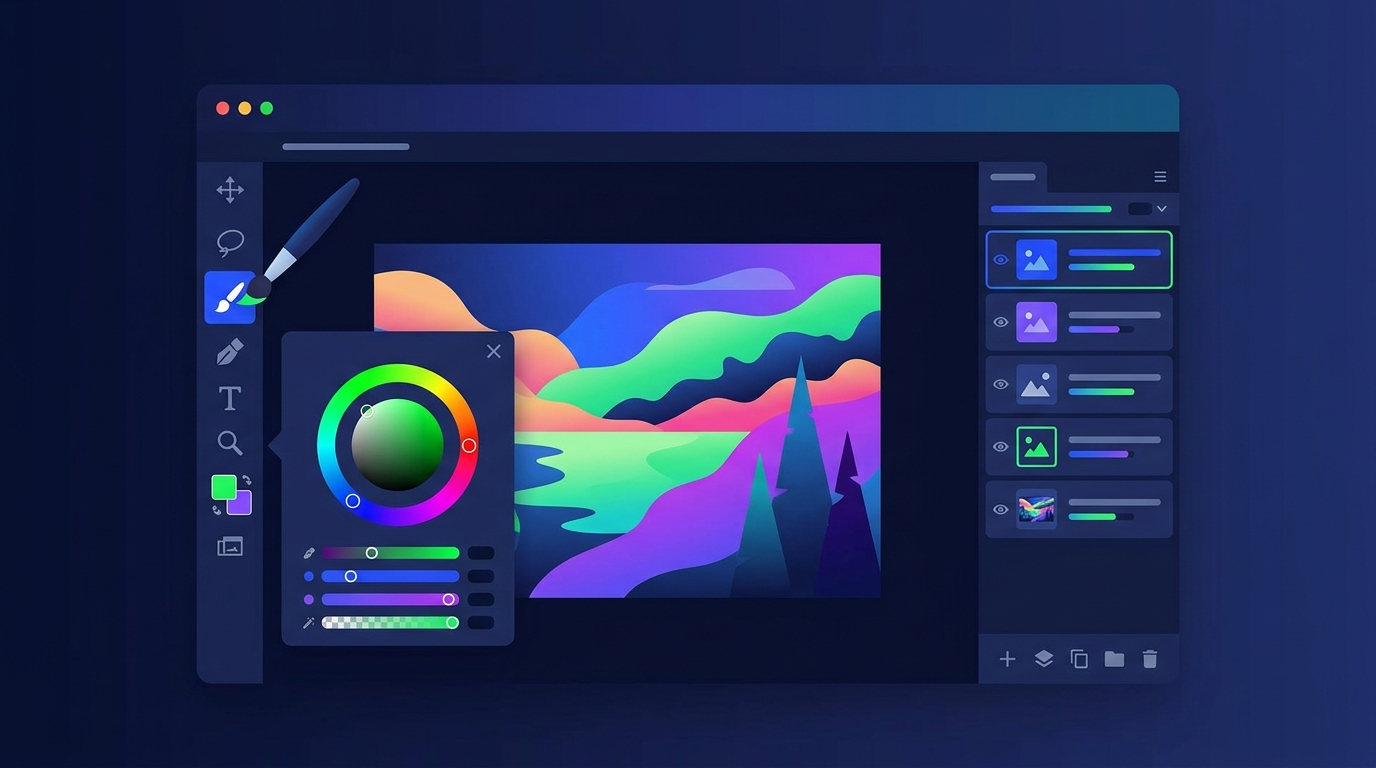This screenshot has height=768, width=1376.
Task: Click the blue dot beside the blue slider
Action: pyautogui.click(x=309, y=576)
